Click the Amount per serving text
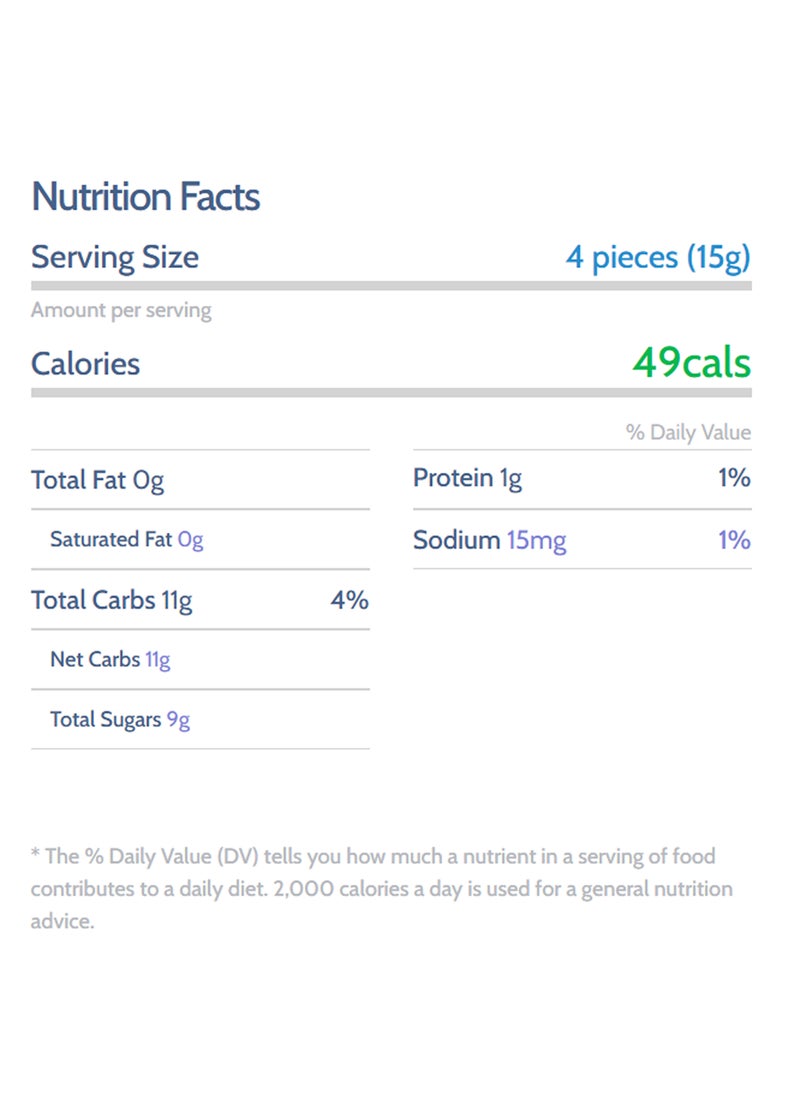 121,310
